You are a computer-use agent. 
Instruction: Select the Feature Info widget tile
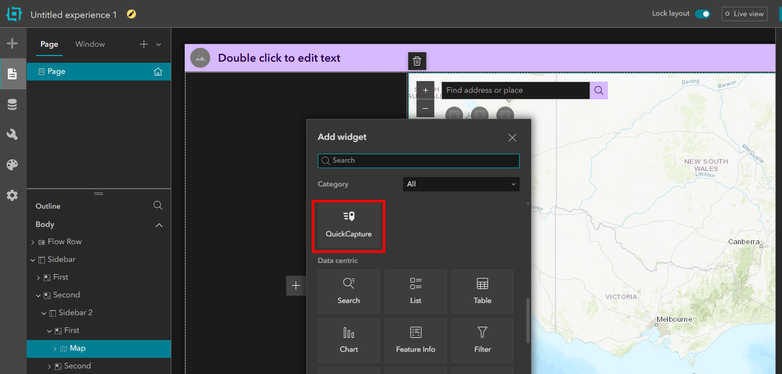(415, 341)
